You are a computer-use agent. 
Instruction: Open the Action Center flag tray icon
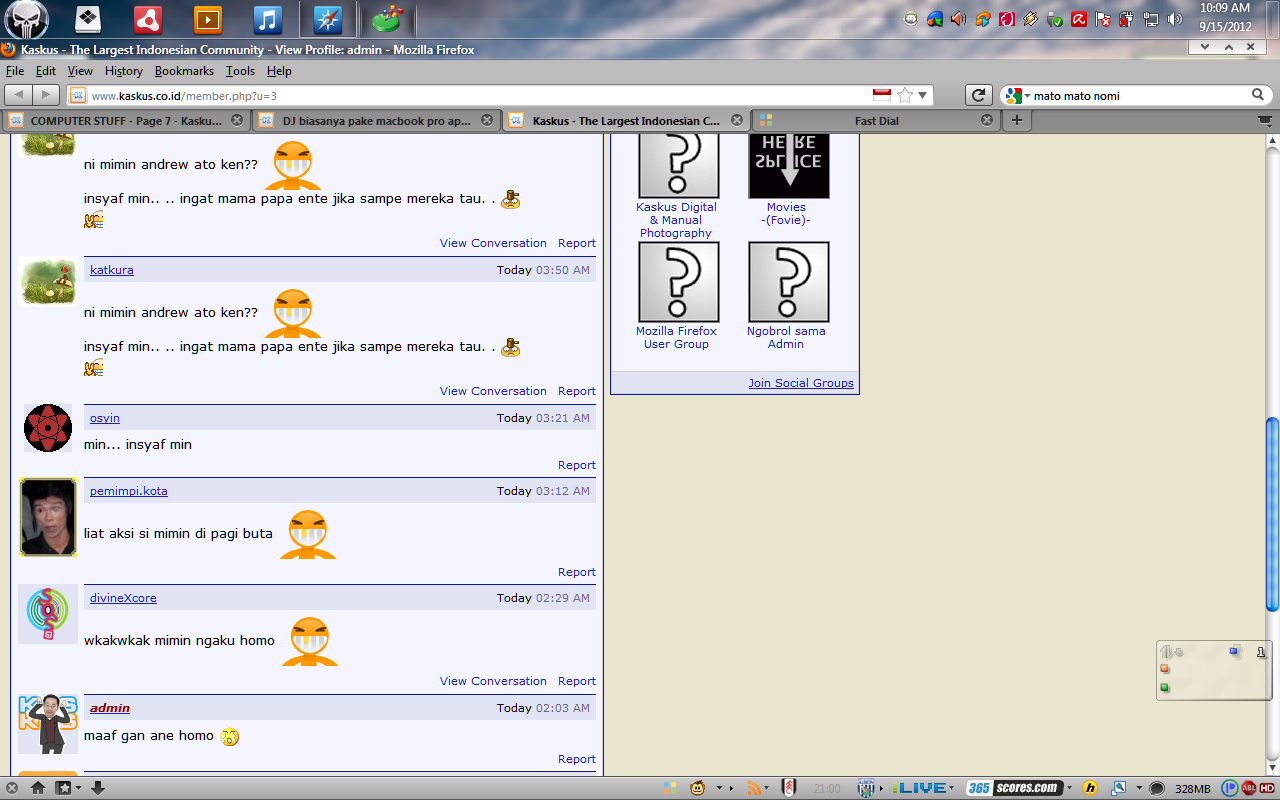[1103, 18]
